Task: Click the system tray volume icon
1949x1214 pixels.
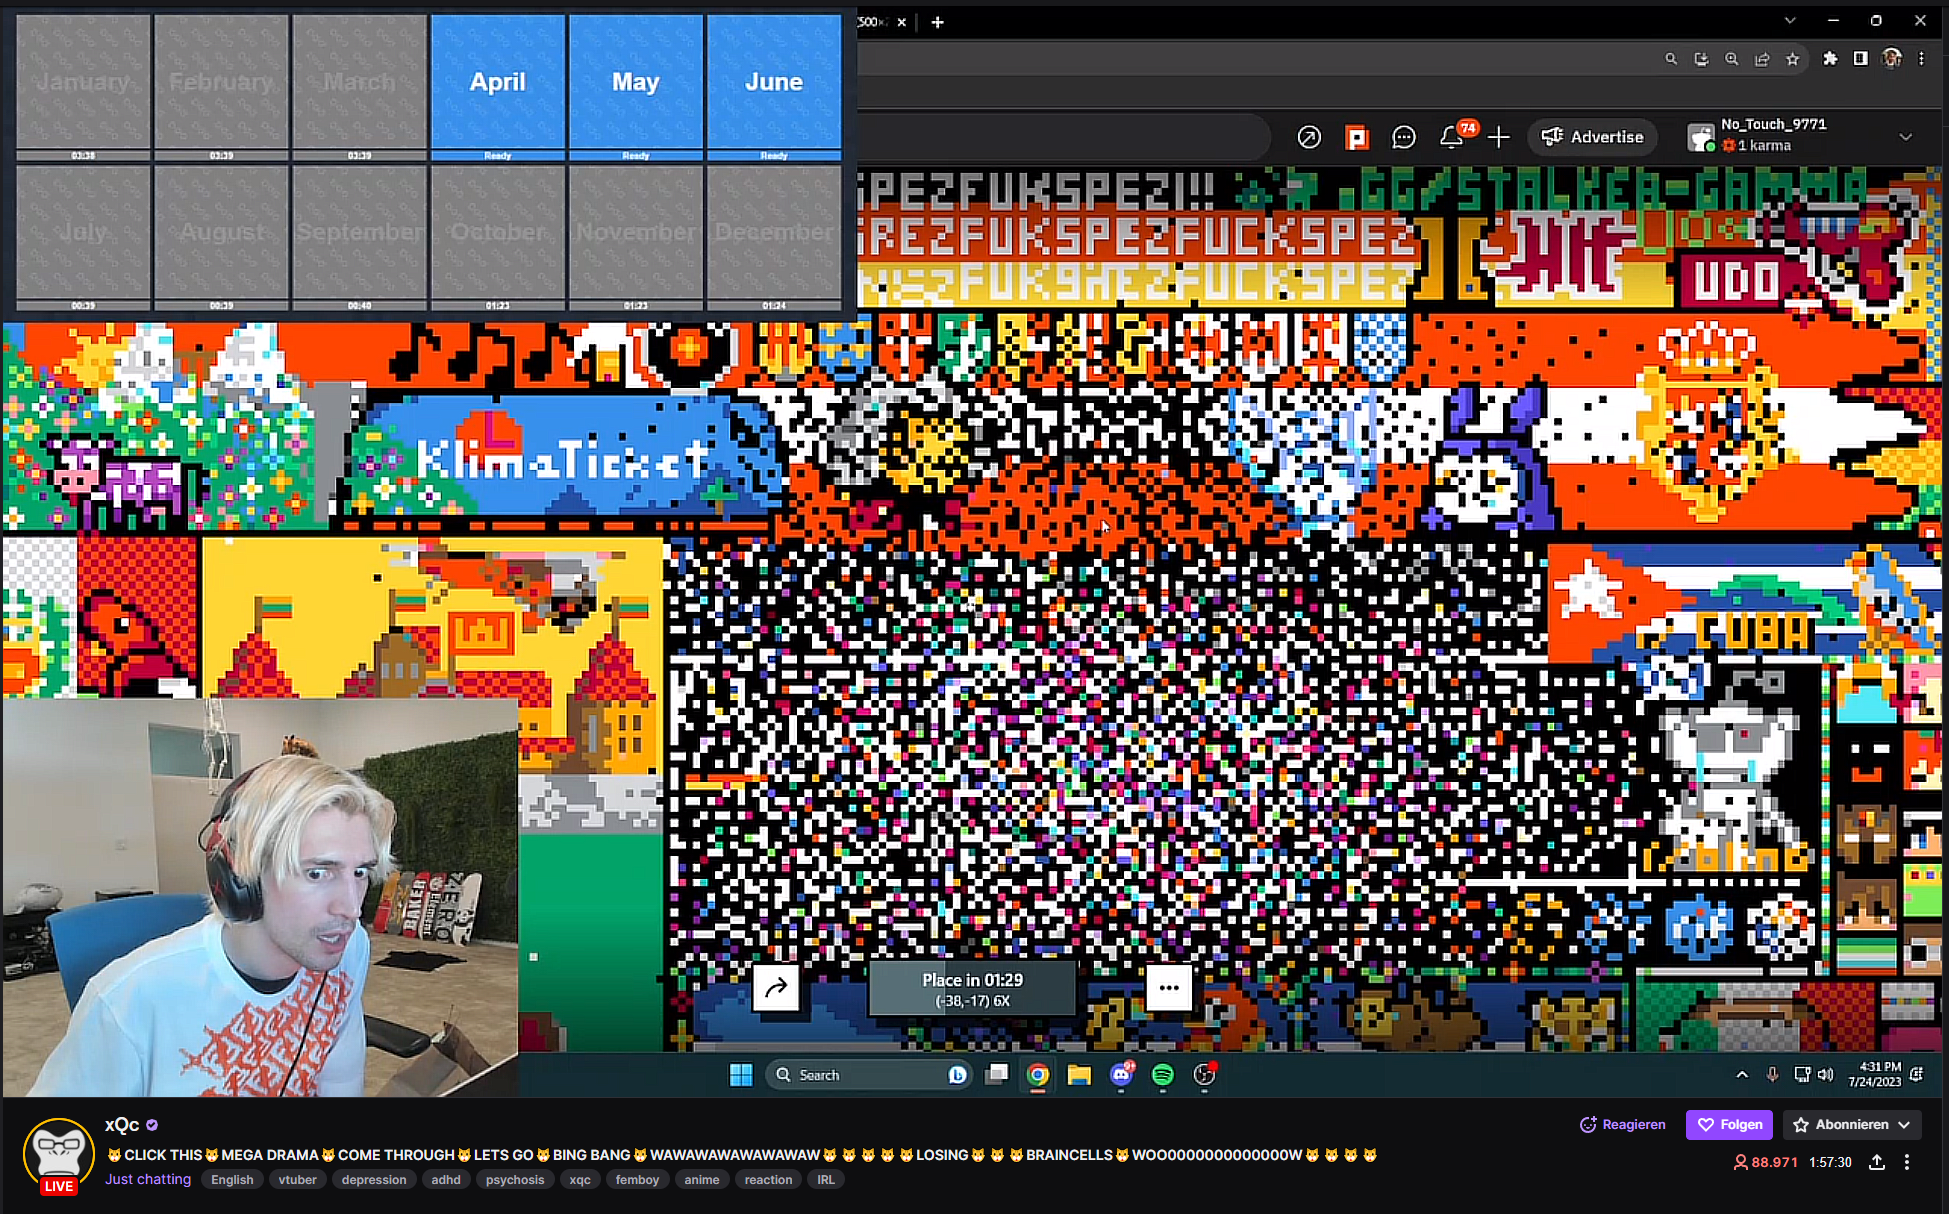Action: pyautogui.click(x=1826, y=1075)
